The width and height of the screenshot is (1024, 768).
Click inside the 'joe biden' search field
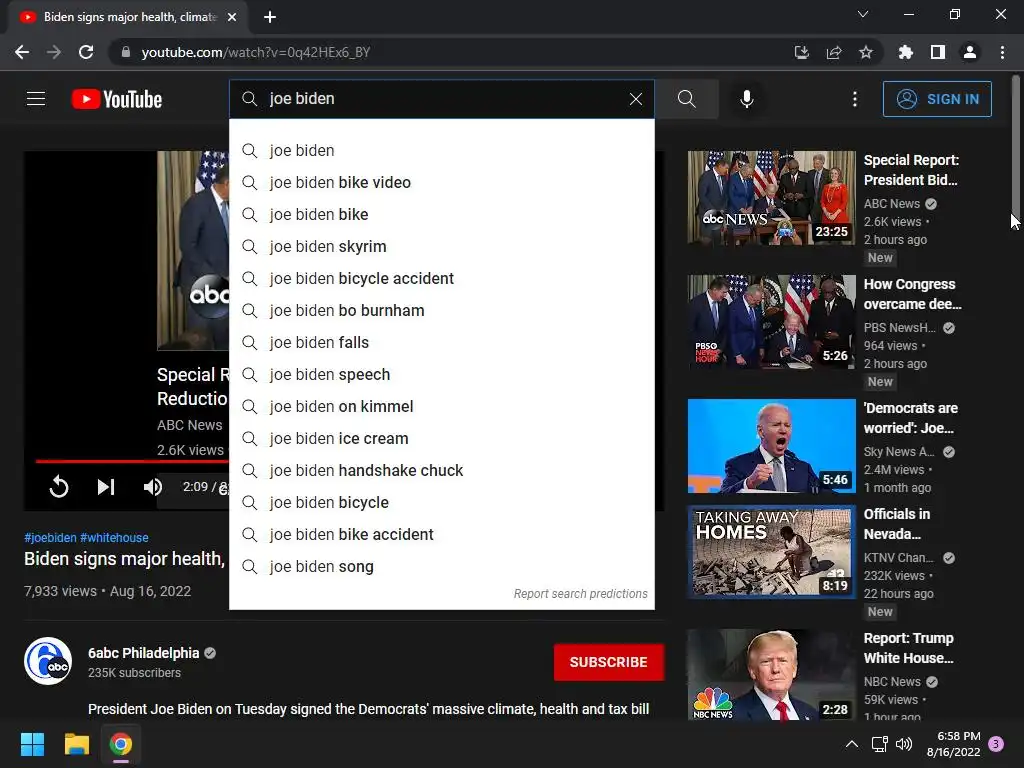441,99
